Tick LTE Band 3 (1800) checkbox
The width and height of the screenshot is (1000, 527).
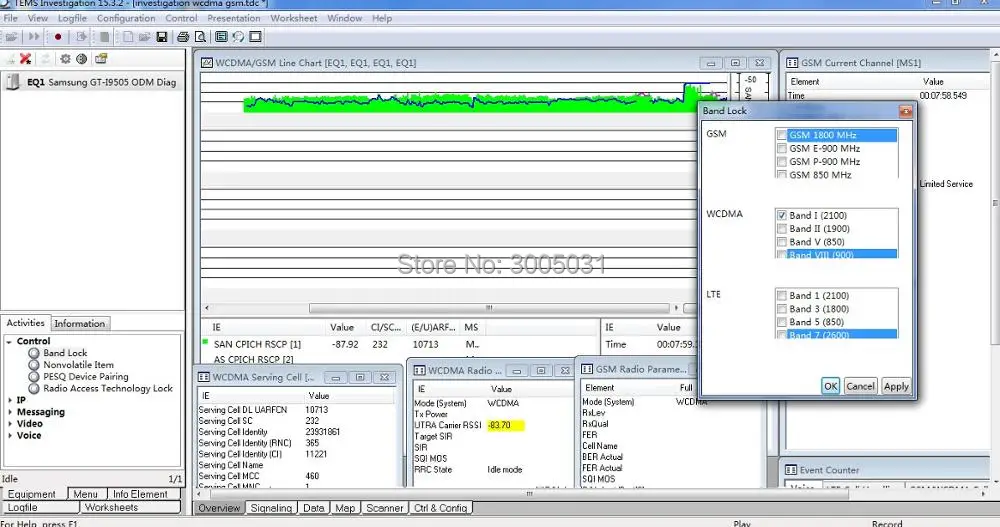pos(781,309)
